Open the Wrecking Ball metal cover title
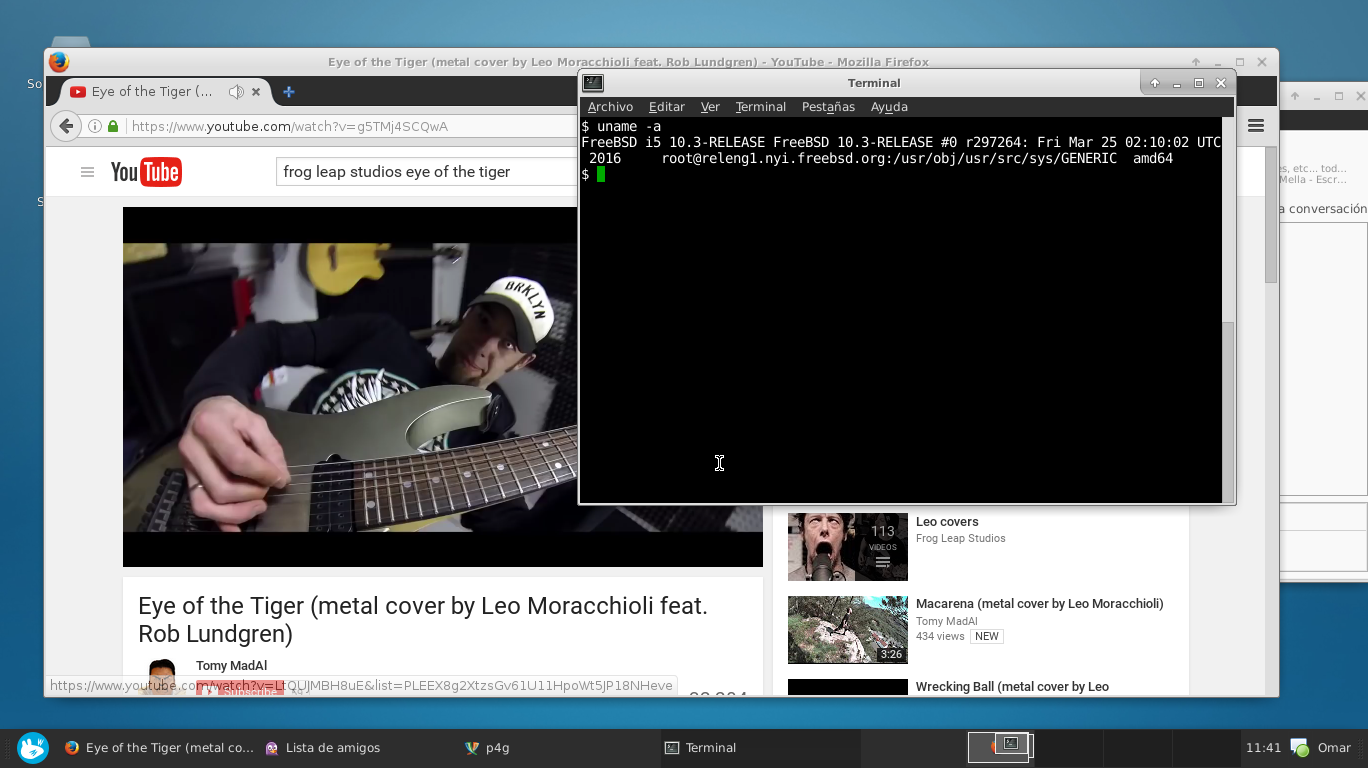This screenshot has height=768, width=1368. [x=1012, y=687]
